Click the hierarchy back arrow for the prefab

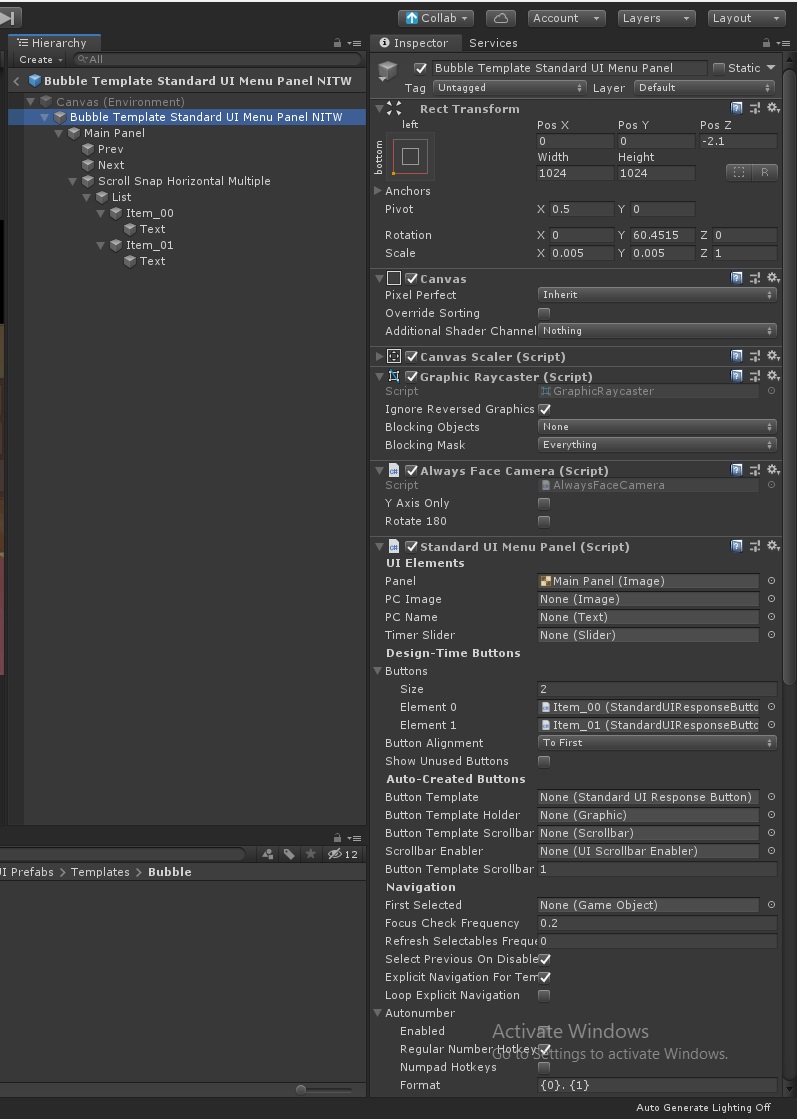coord(16,81)
